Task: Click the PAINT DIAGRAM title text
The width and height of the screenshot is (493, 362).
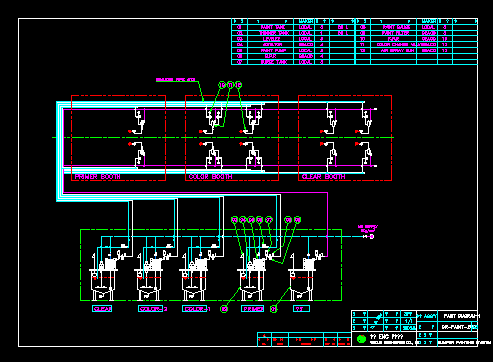Action: point(461,316)
